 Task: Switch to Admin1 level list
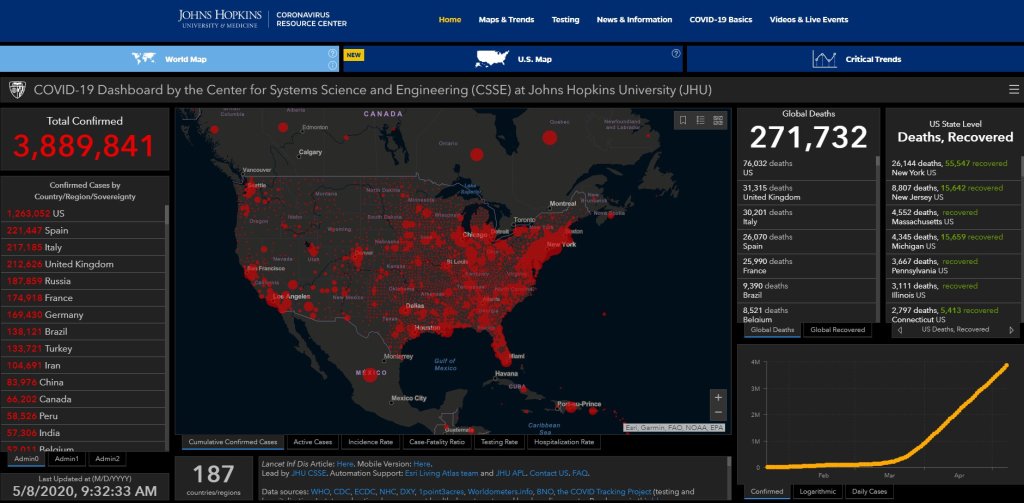pyautogui.click(x=66, y=459)
